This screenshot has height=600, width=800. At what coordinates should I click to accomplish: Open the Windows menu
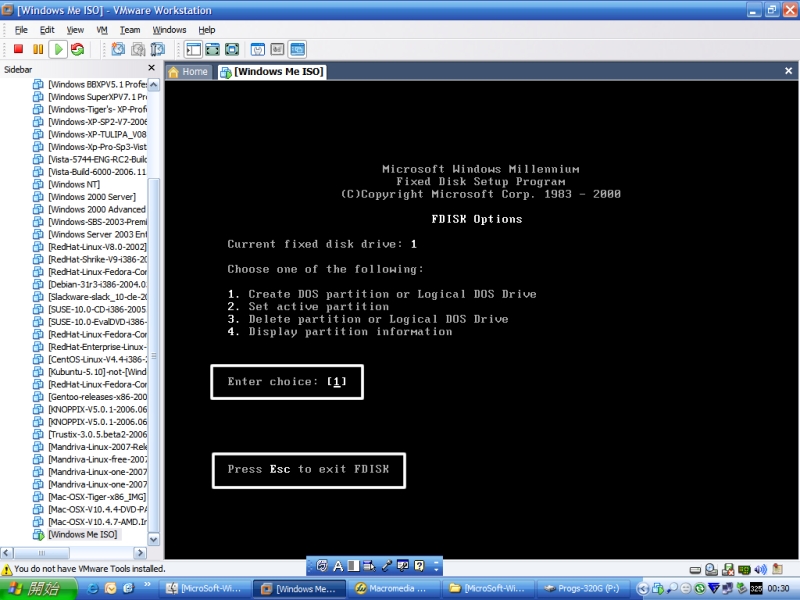(x=169, y=30)
